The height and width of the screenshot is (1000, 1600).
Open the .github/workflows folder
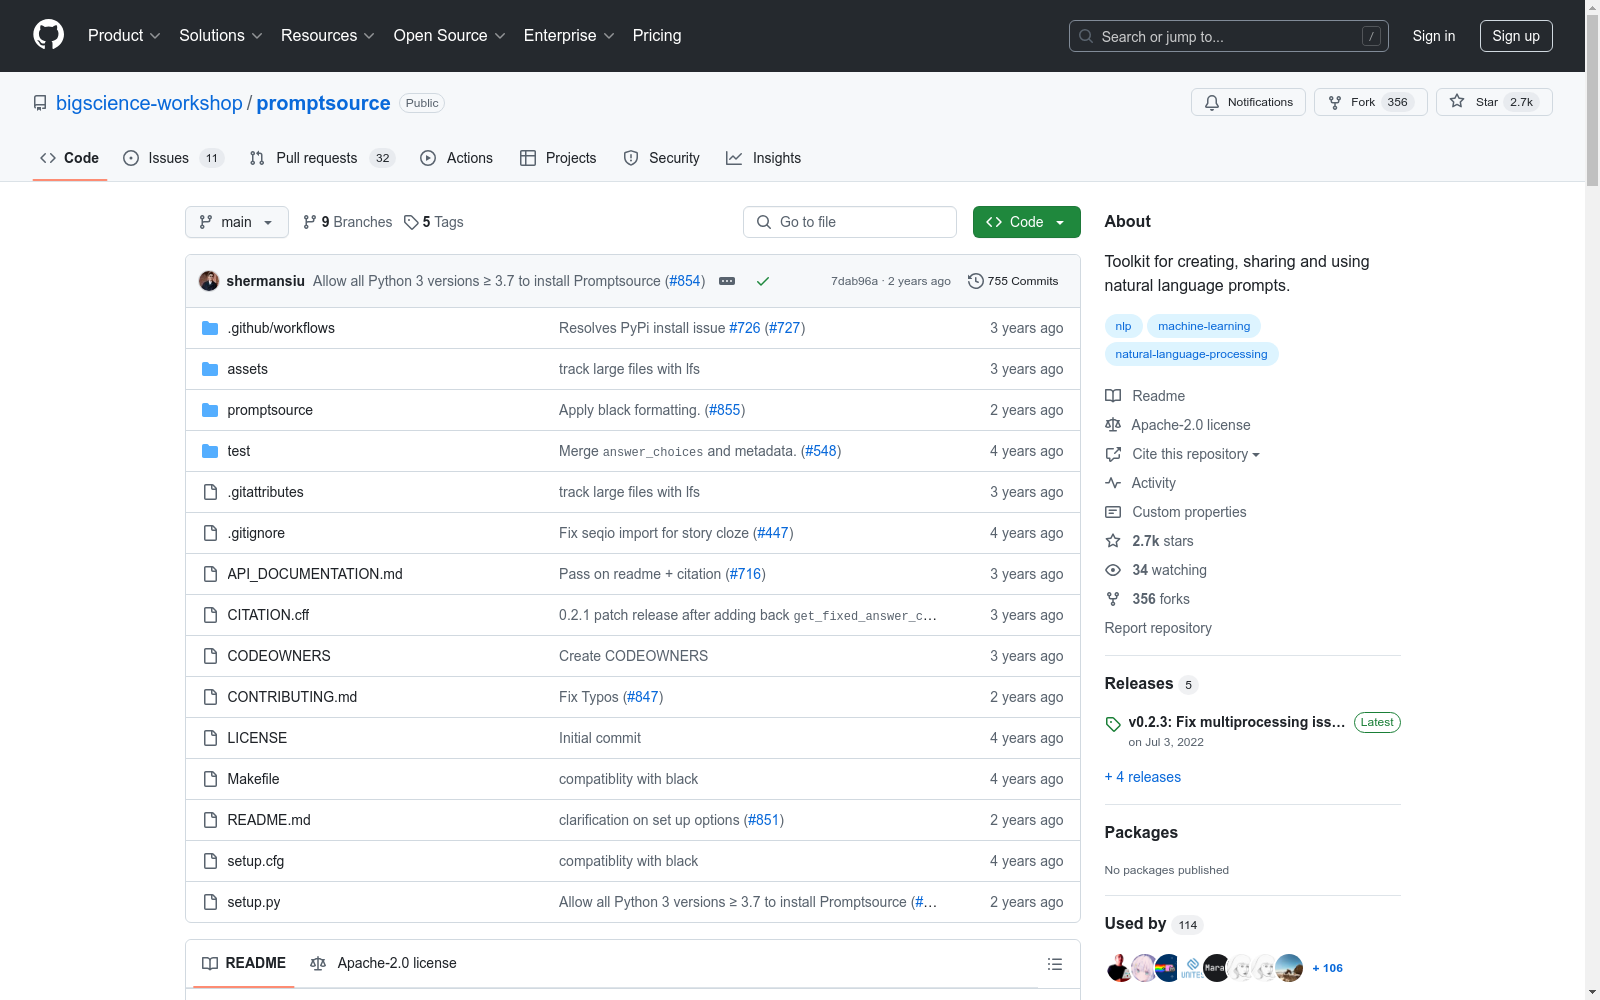281,328
